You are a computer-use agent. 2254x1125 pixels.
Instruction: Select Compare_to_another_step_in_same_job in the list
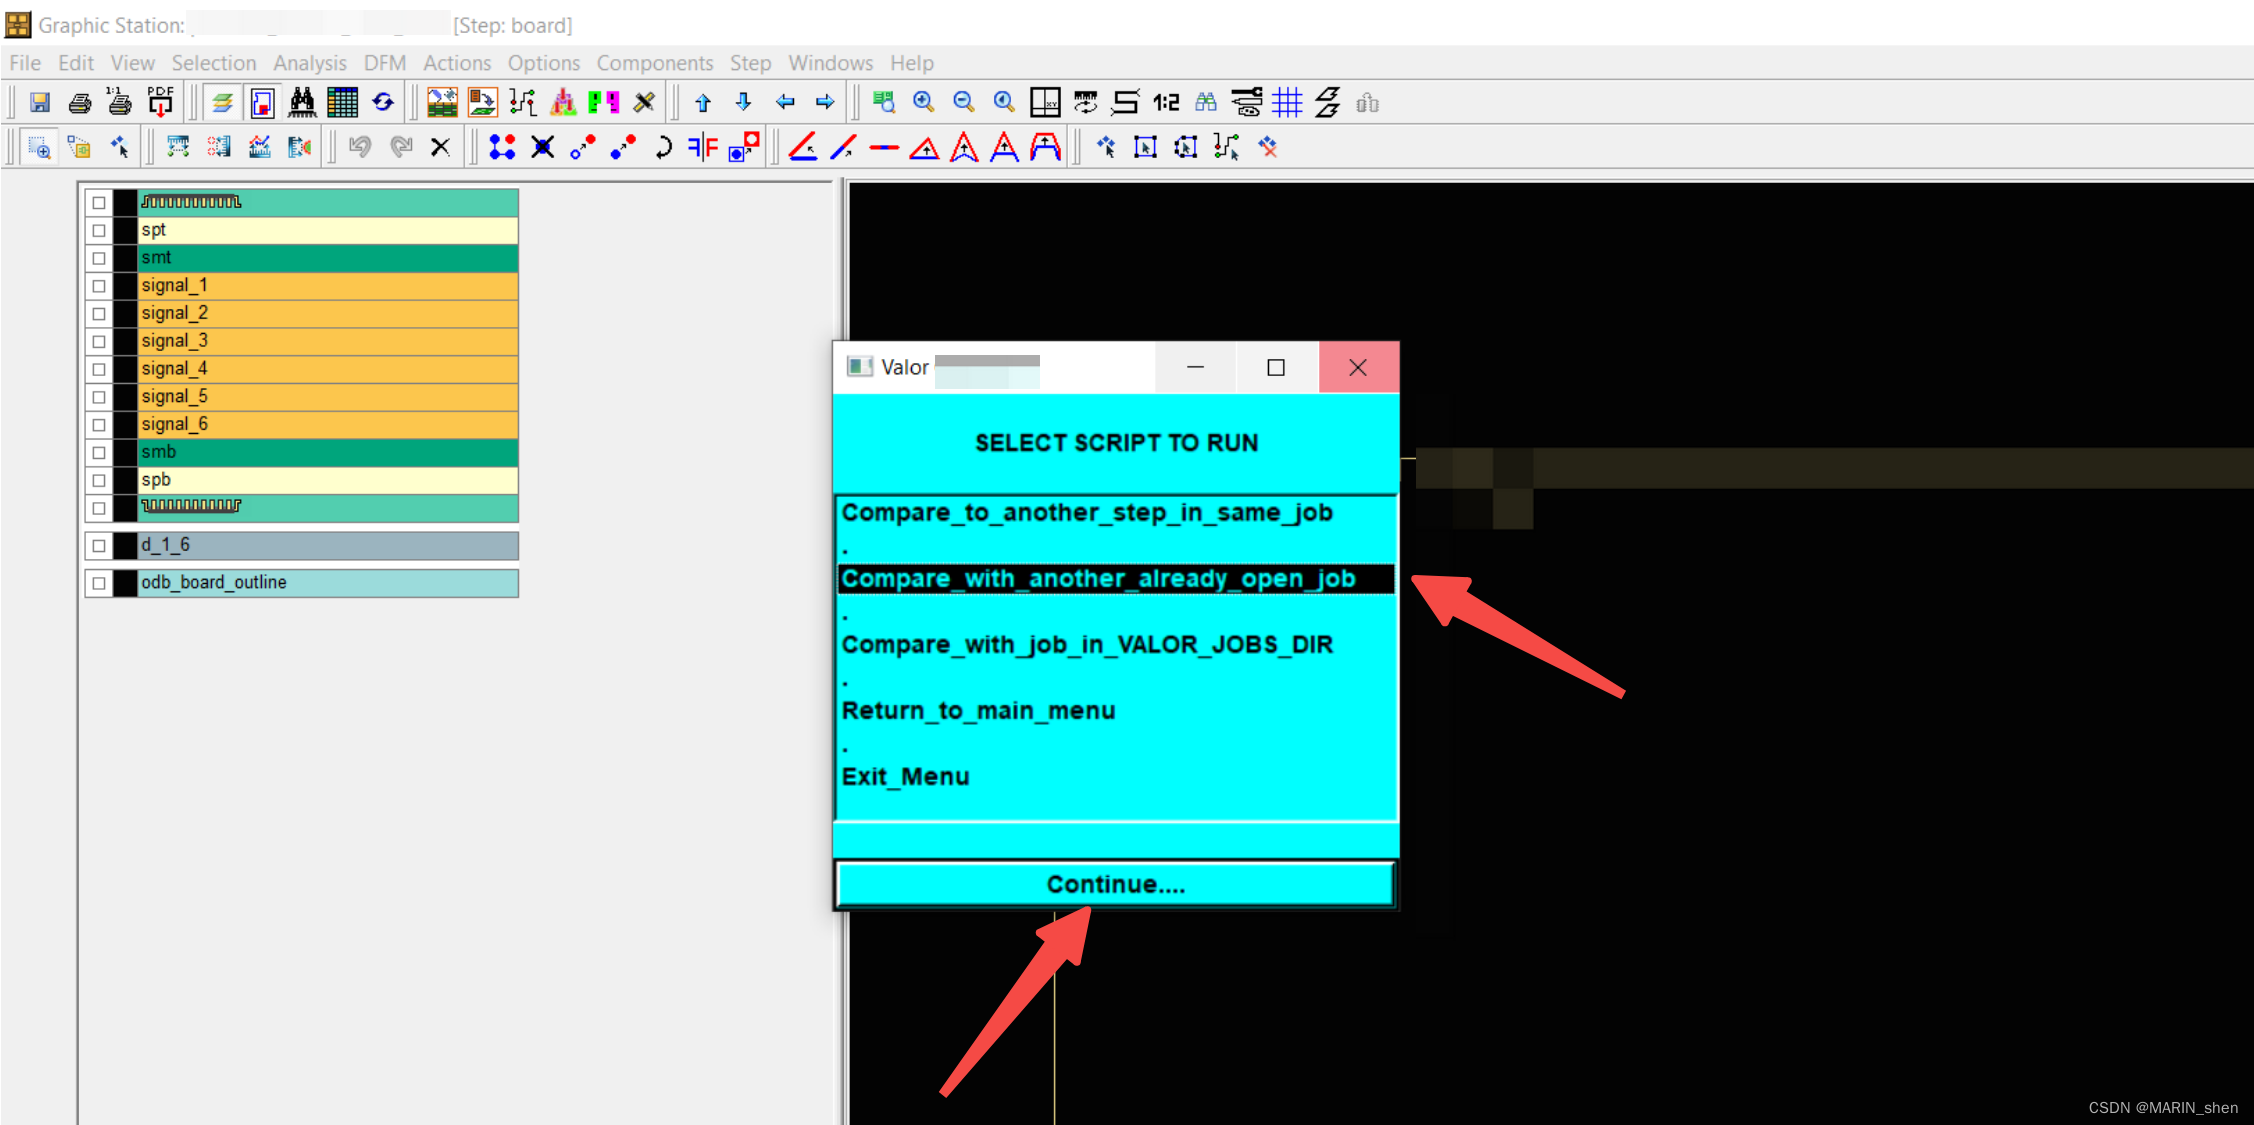click(x=1087, y=512)
